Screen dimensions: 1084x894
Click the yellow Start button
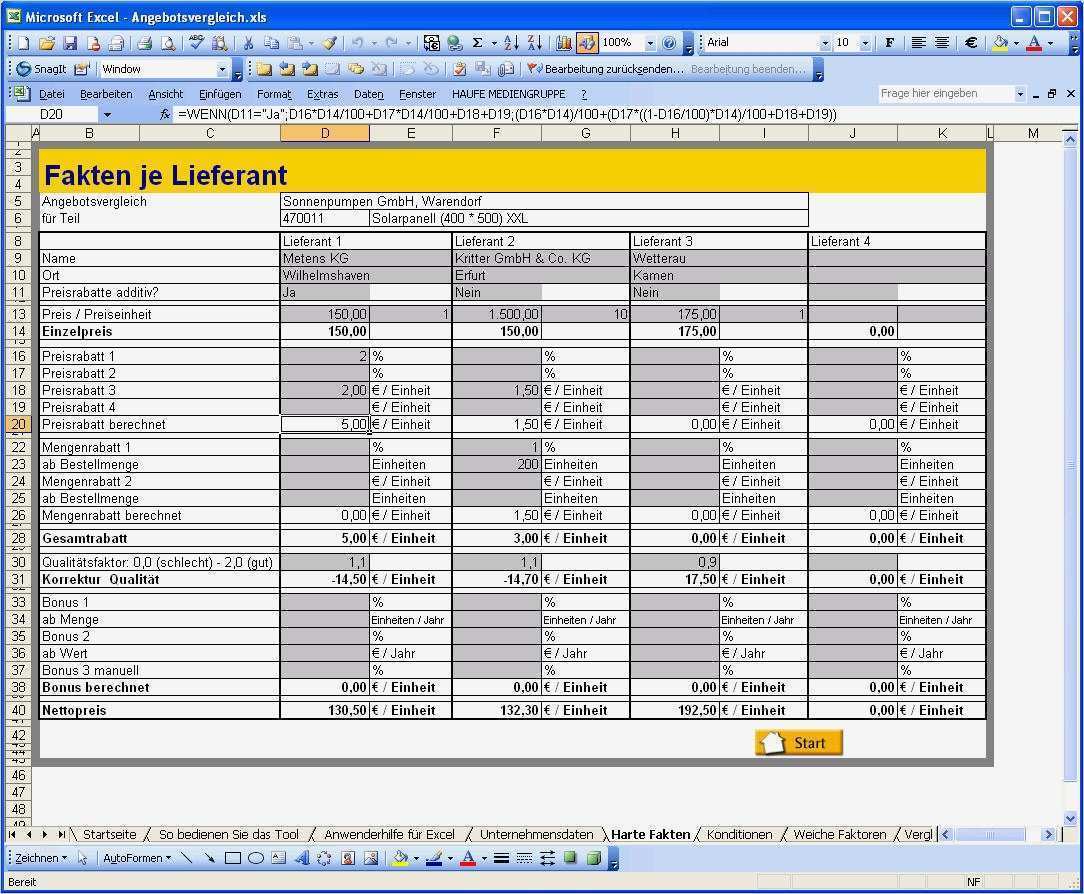798,743
